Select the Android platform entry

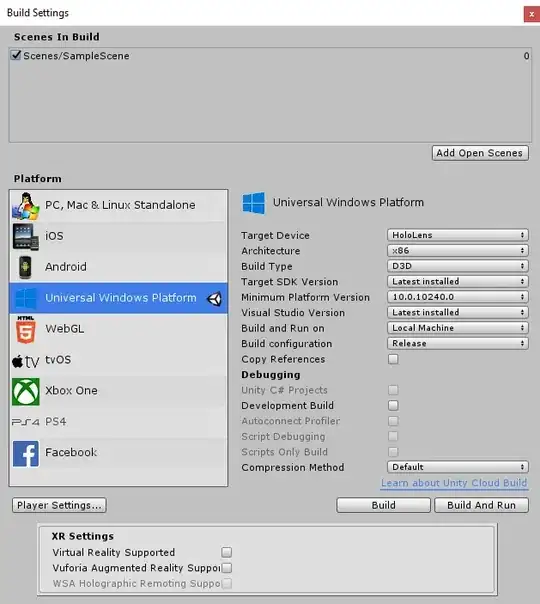(119, 267)
